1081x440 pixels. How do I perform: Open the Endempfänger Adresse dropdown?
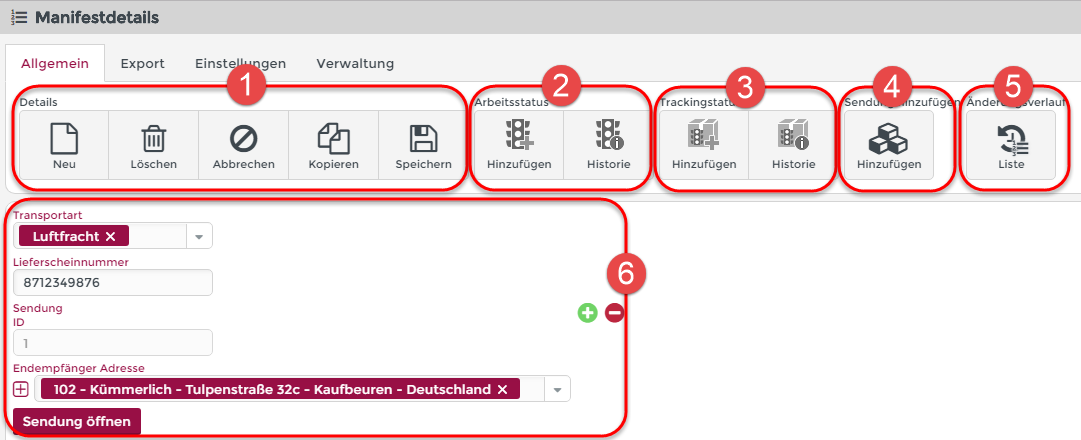click(x=558, y=389)
